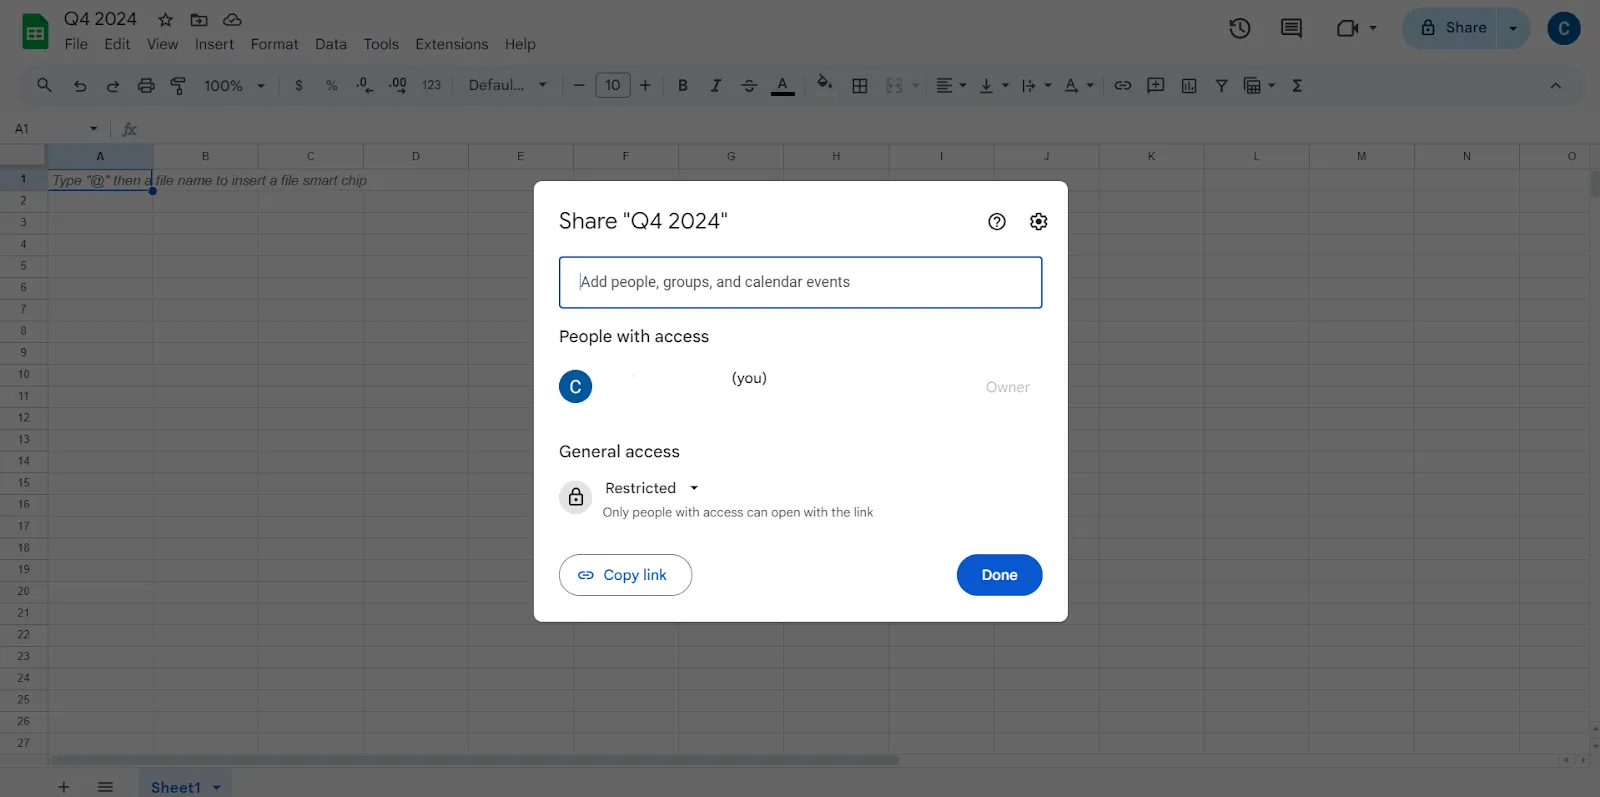This screenshot has height=797, width=1600.
Task: Click the Done button
Action: (999, 575)
